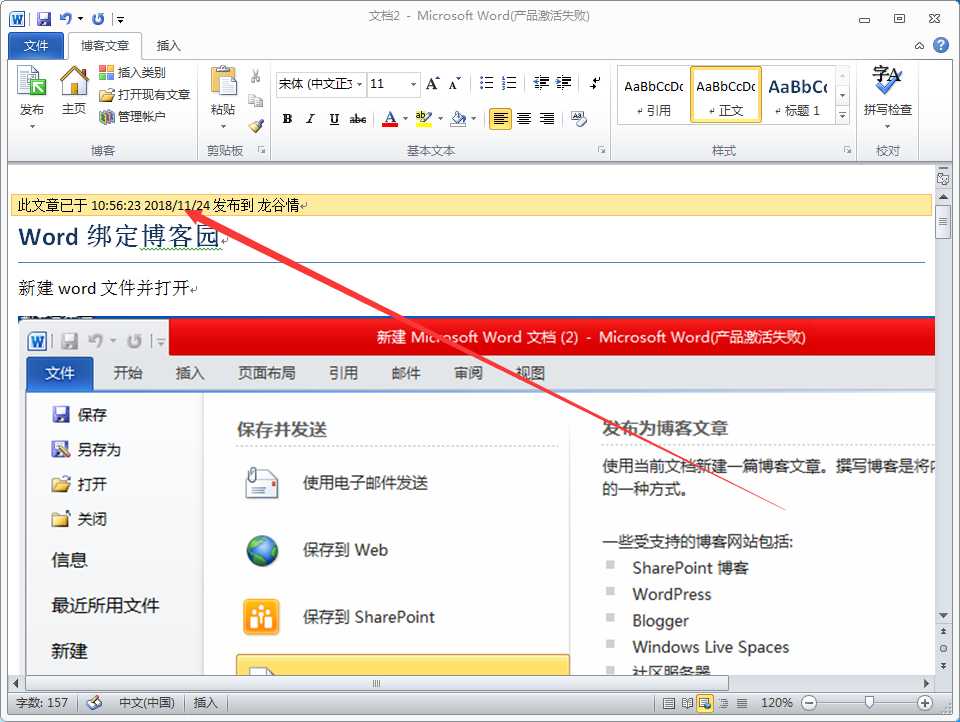Viewport: 960px width, 722px height.
Task: Expand the highlight color dropdown arrow
Action: point(440,119)
